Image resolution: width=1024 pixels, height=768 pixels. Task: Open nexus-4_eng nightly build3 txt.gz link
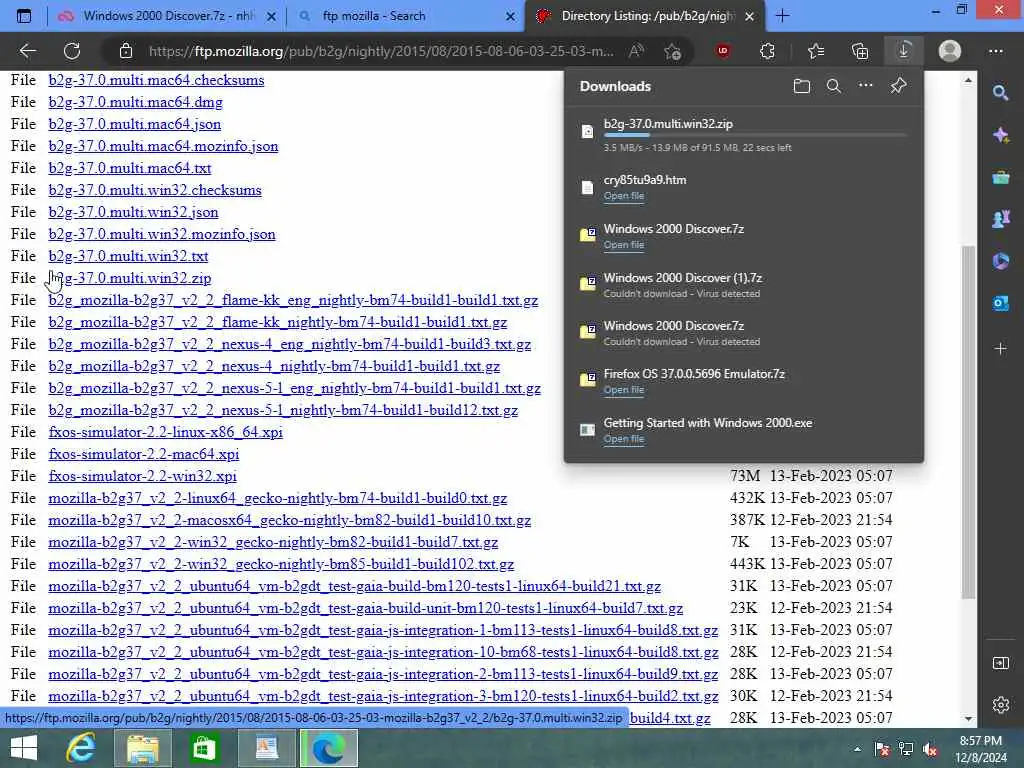tap(289, 344)
